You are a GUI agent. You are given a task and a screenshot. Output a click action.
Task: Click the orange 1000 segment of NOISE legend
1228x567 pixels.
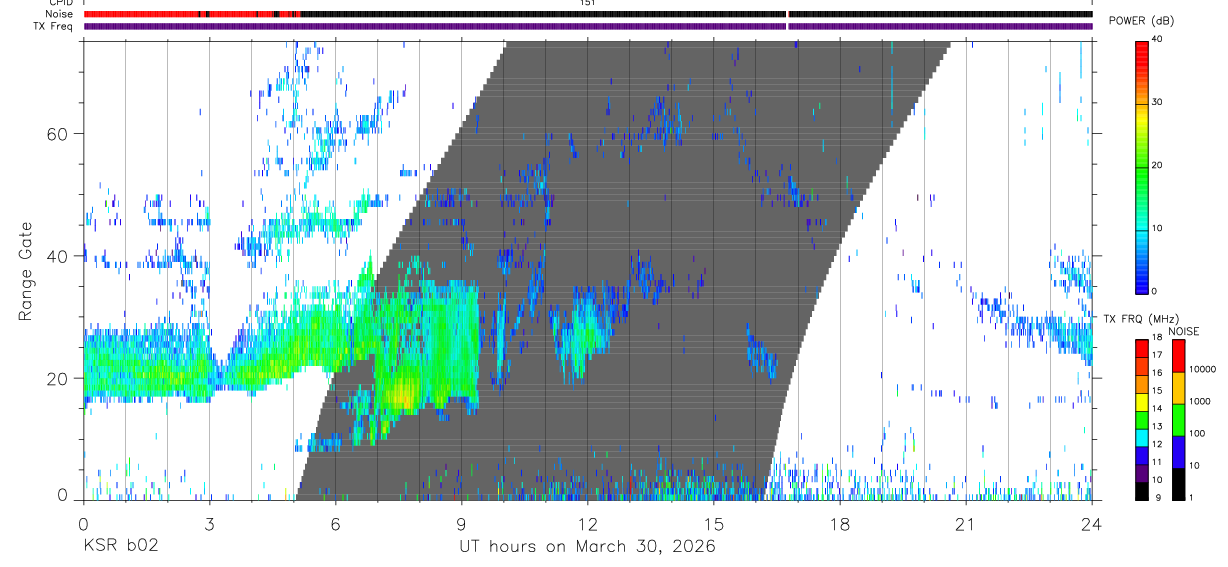1178,388
